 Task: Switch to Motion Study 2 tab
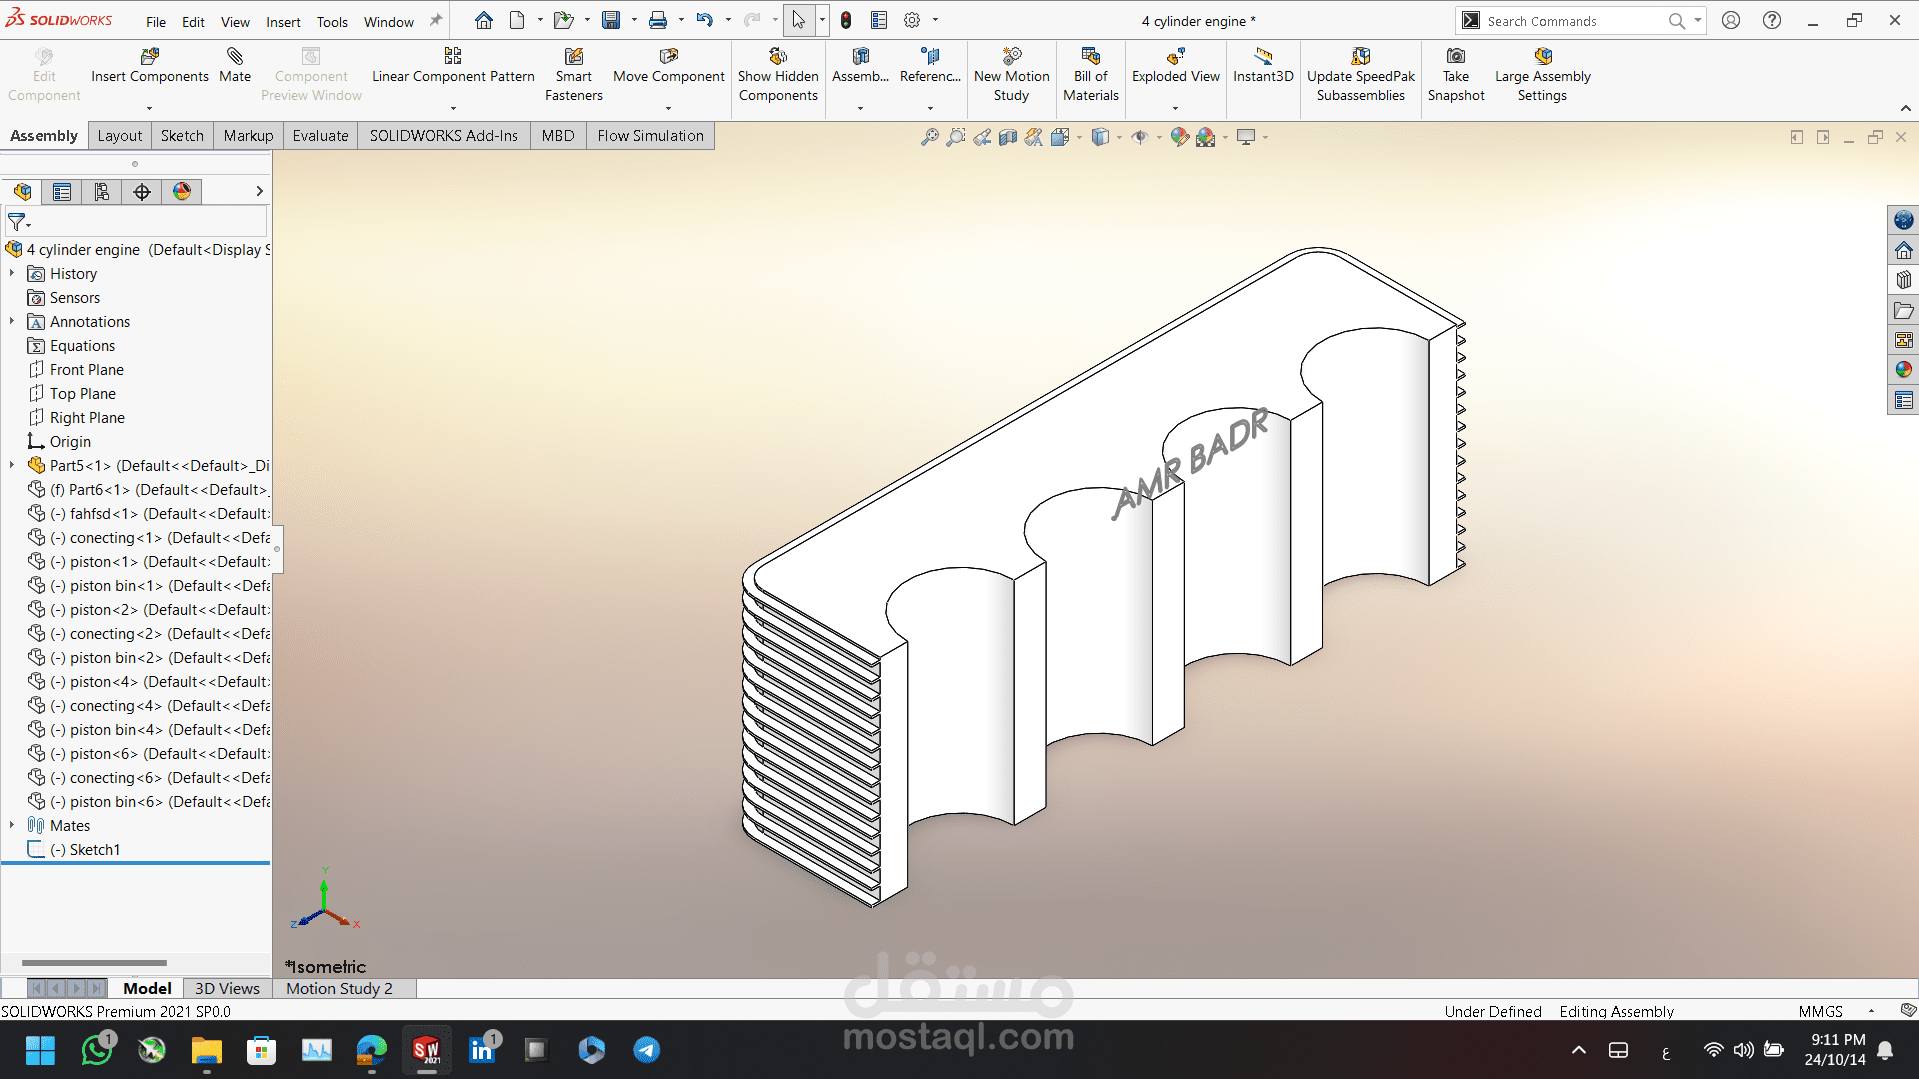point(339,988)
